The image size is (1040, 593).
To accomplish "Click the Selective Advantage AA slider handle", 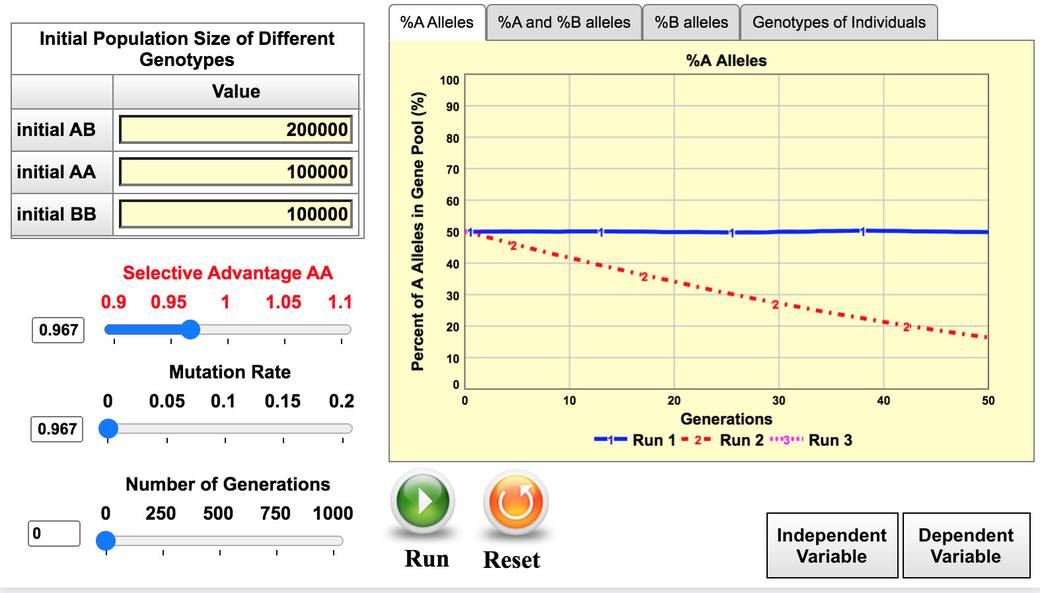I will [x=190, y=329].
